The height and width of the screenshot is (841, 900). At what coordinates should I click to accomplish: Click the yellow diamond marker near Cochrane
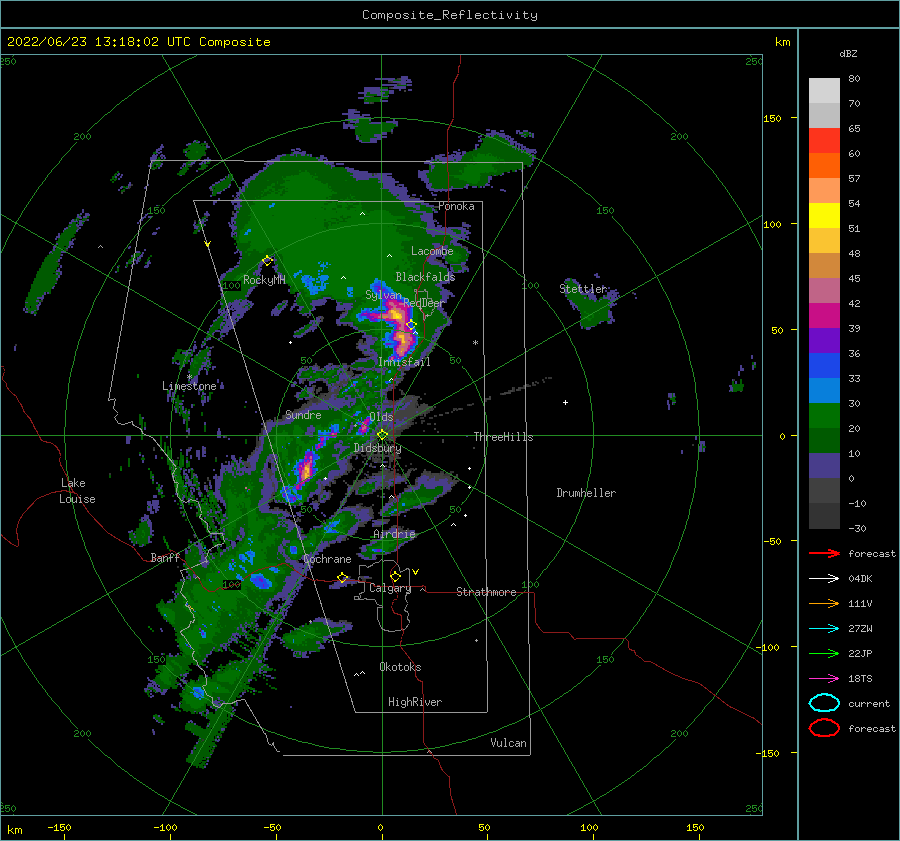tap(342, 577)
